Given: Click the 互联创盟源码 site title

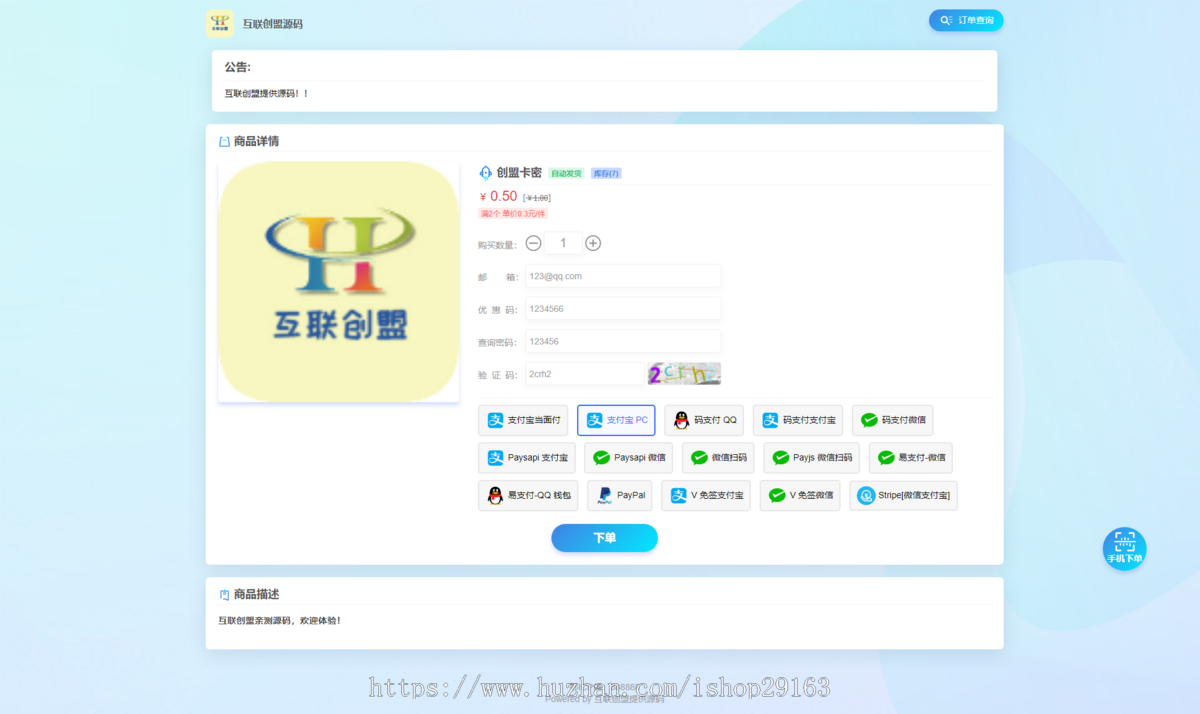Looking at the screenshot, I should pyautogui.click(x=272, y=23).
